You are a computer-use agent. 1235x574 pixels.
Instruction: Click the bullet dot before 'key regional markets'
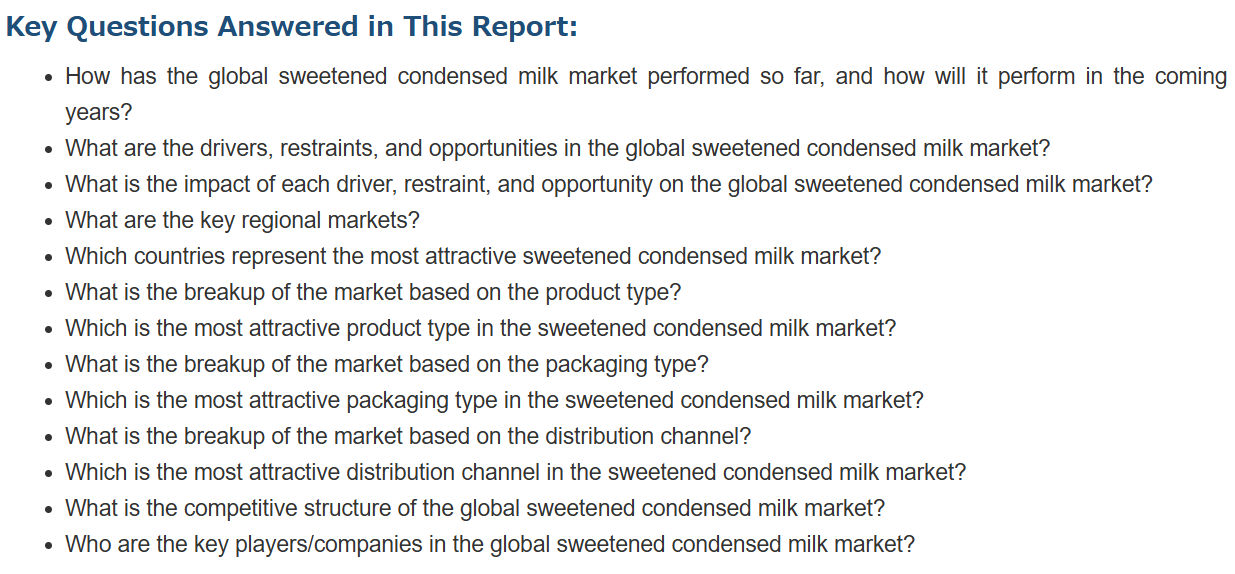(49, 221)
